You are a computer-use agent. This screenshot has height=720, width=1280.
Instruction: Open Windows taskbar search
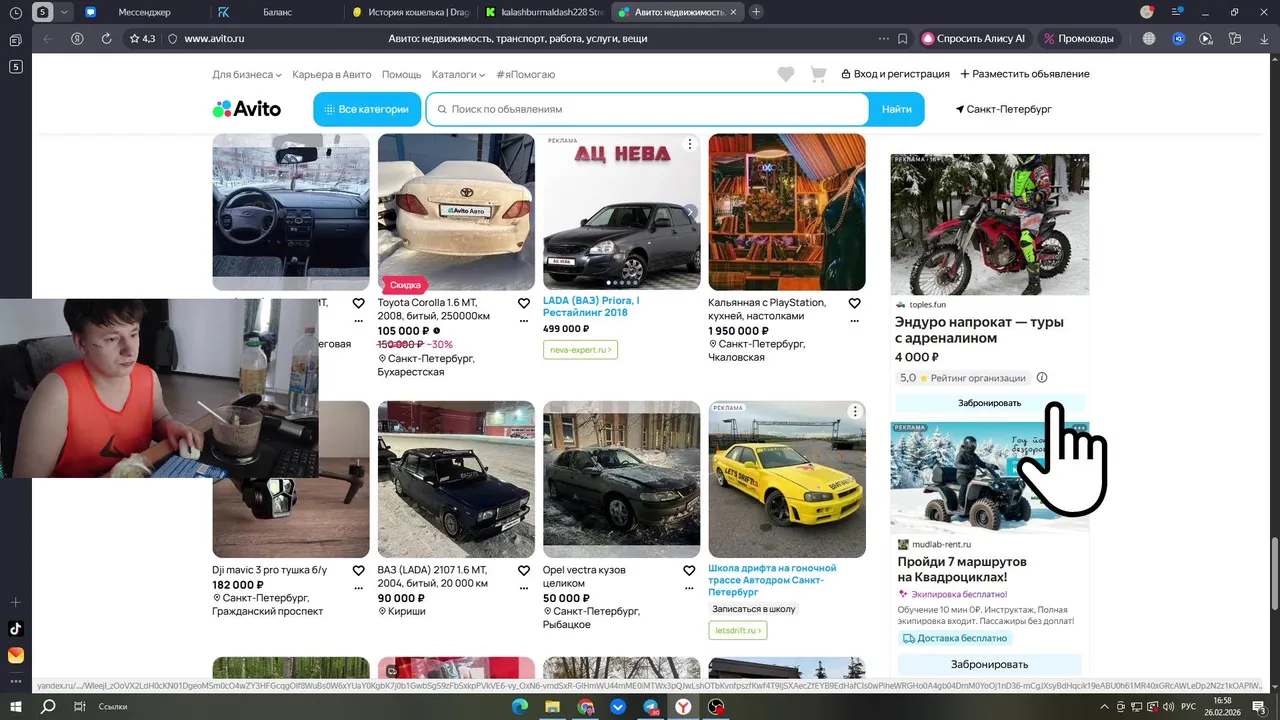click(47, 706)
